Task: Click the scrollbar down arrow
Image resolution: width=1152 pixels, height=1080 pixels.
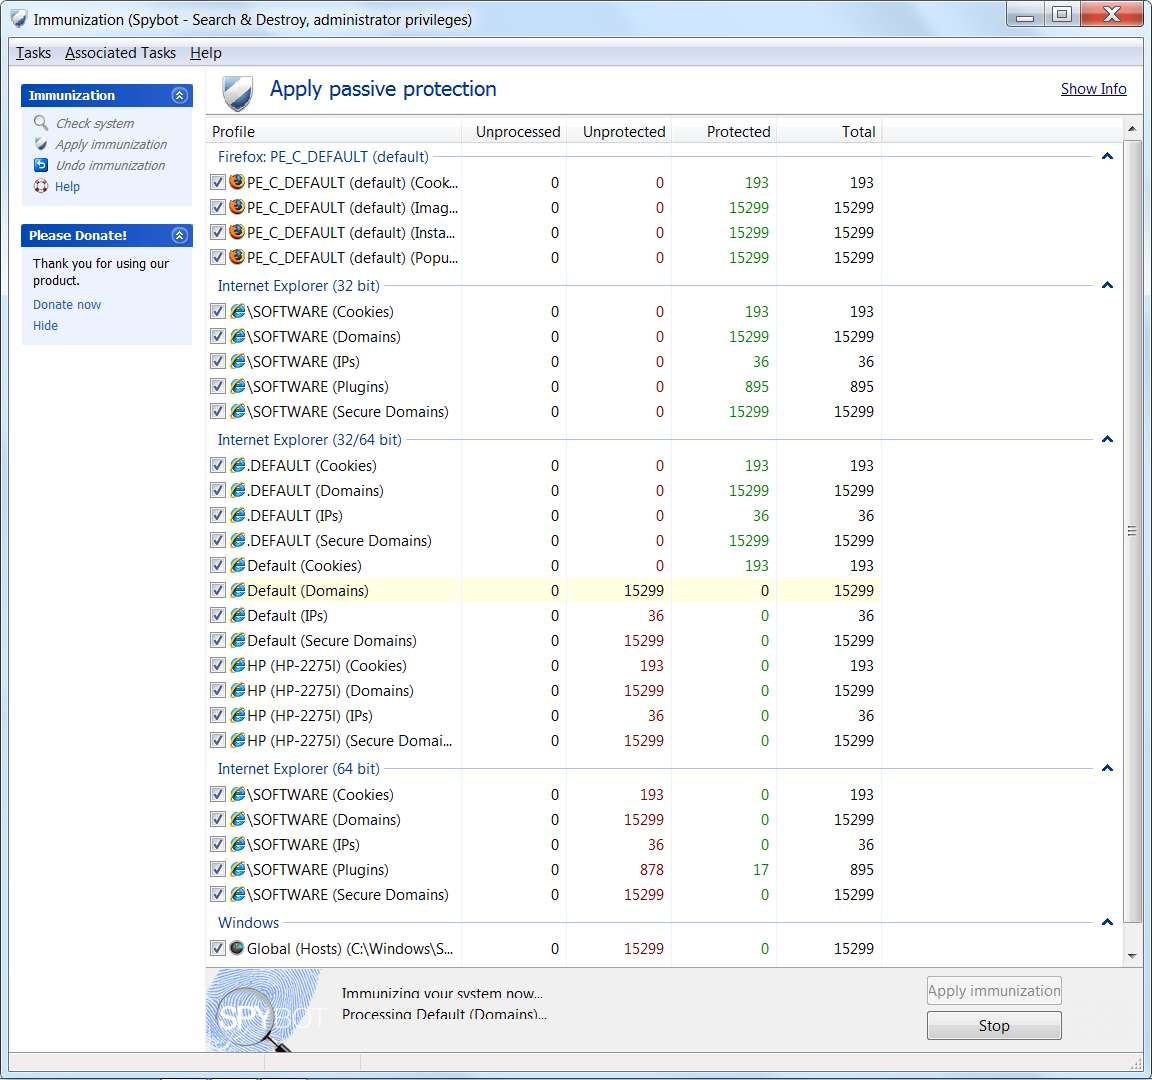Action: point(1132,956)
